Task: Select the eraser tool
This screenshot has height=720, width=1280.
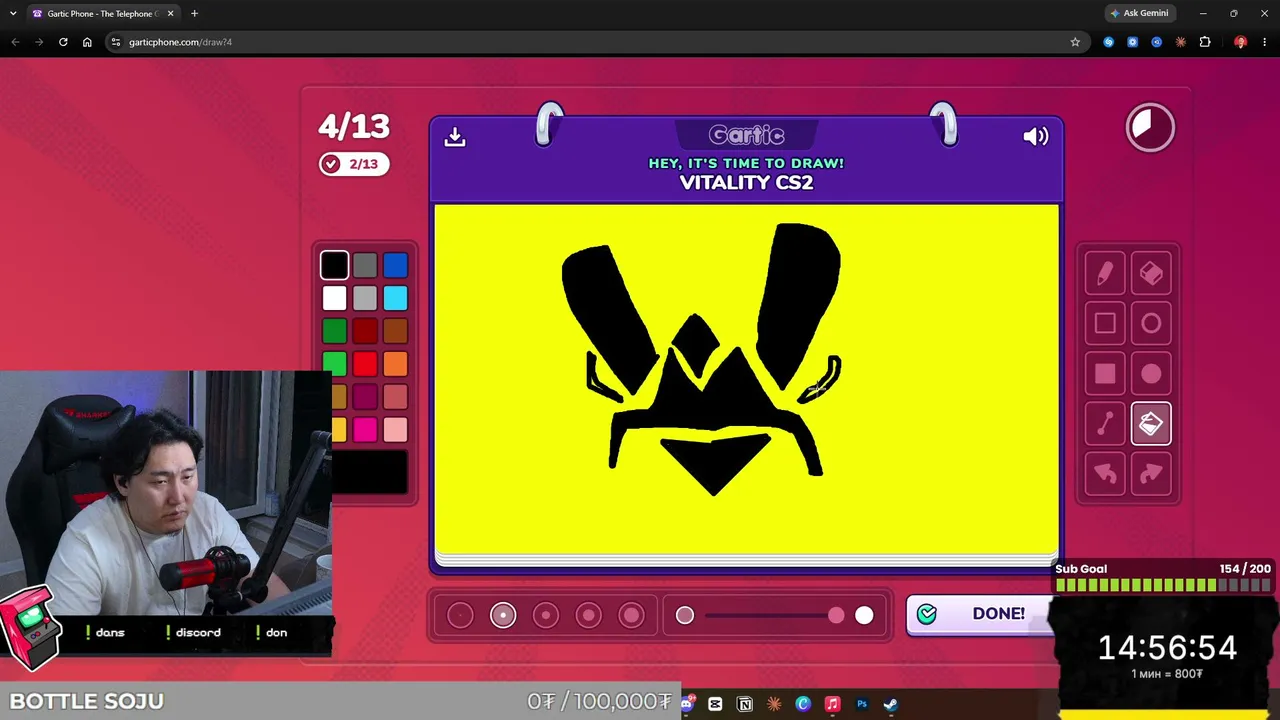Action: [x=1151, y=273]
